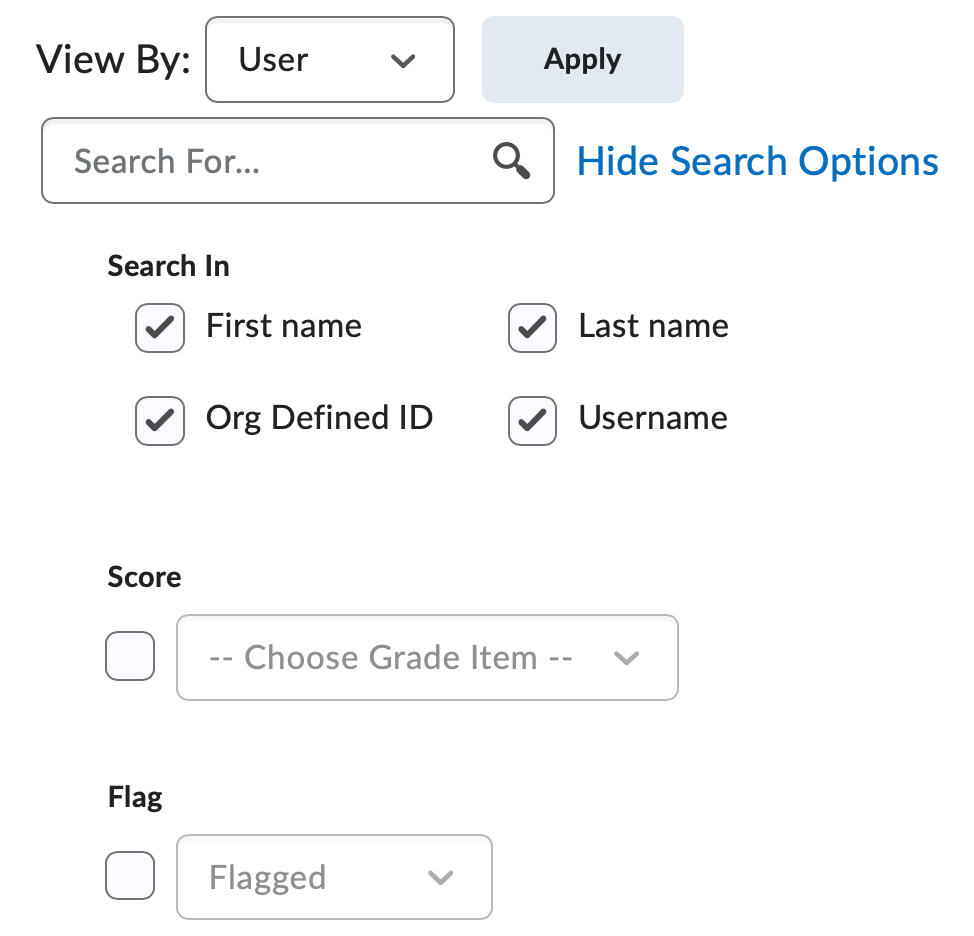Uncheck the Last name checkbox

coord(531,327)
